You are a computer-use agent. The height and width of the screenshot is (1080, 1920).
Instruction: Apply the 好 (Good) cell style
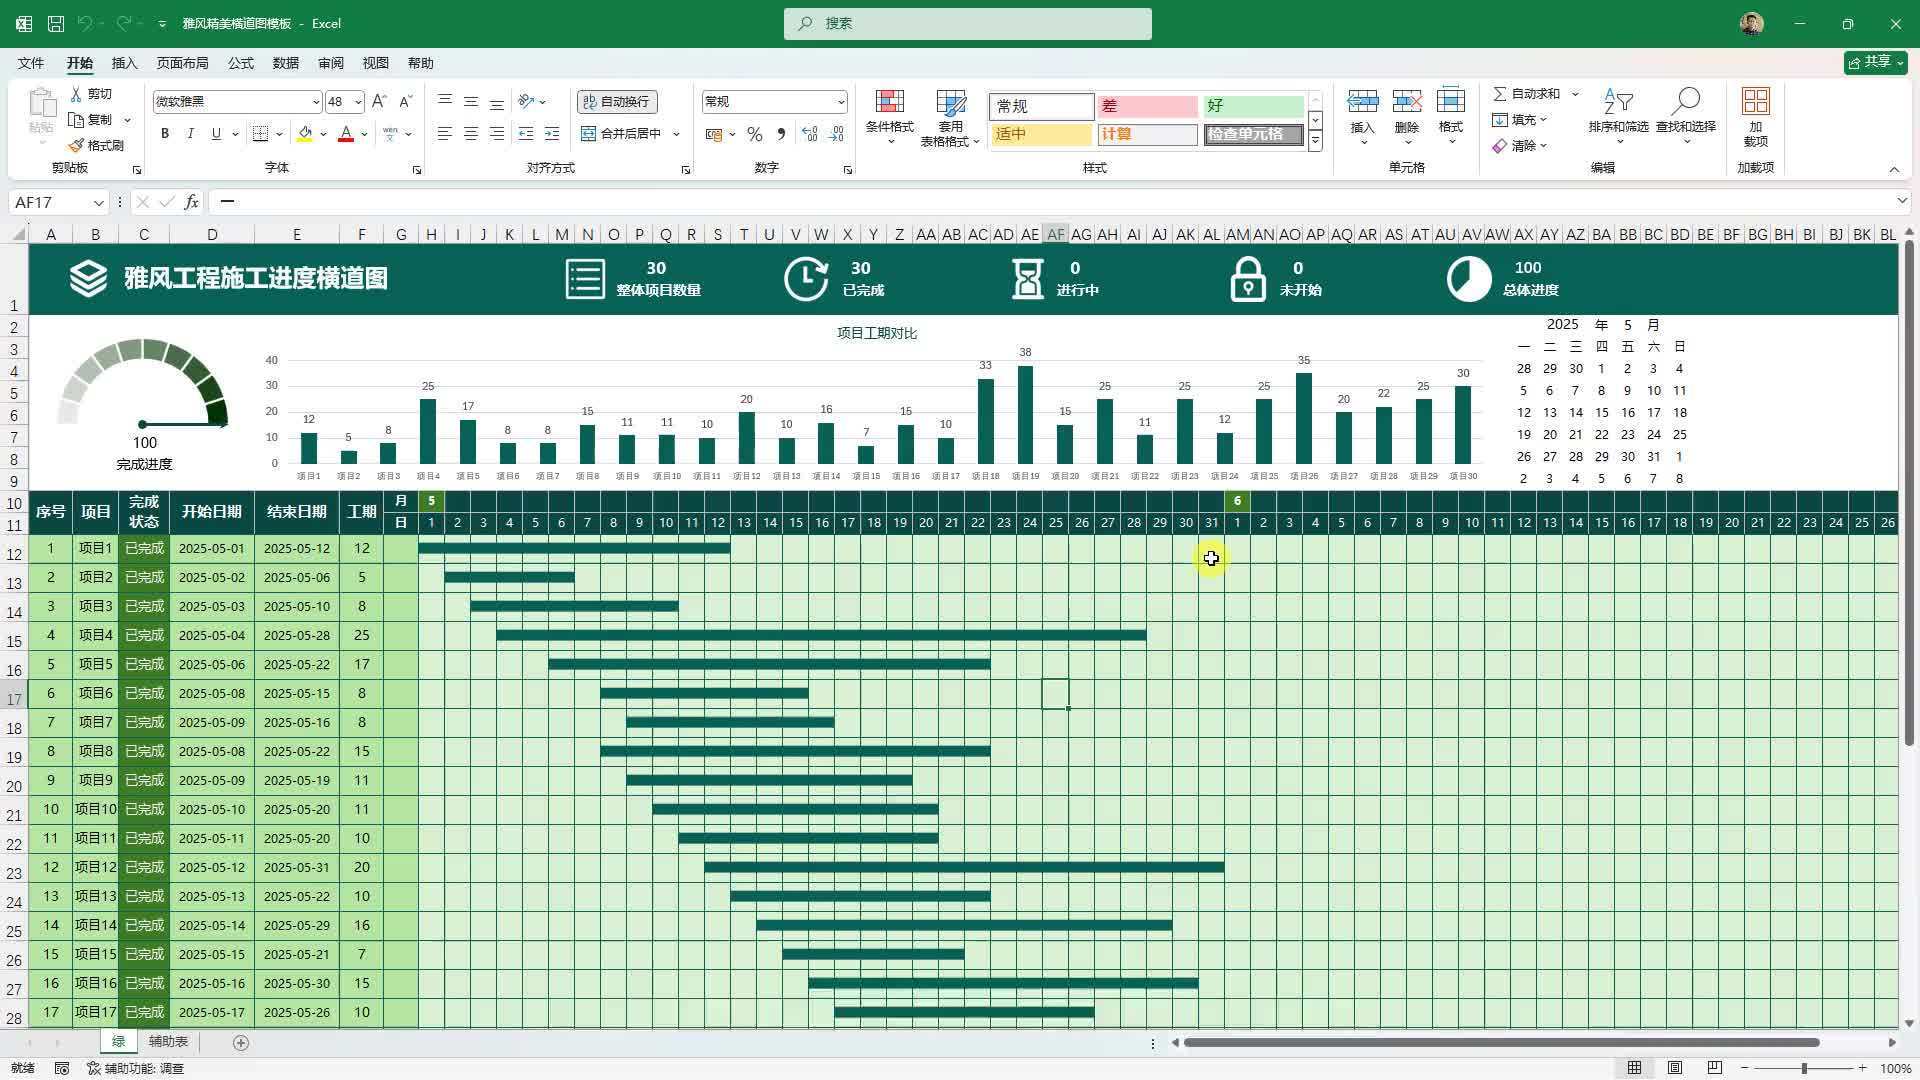pyautogui.click(x=1252, y=106)
